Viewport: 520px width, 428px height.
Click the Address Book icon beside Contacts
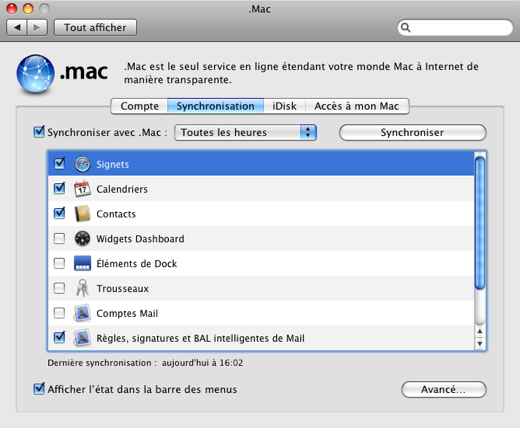click(x=82, y=214)
